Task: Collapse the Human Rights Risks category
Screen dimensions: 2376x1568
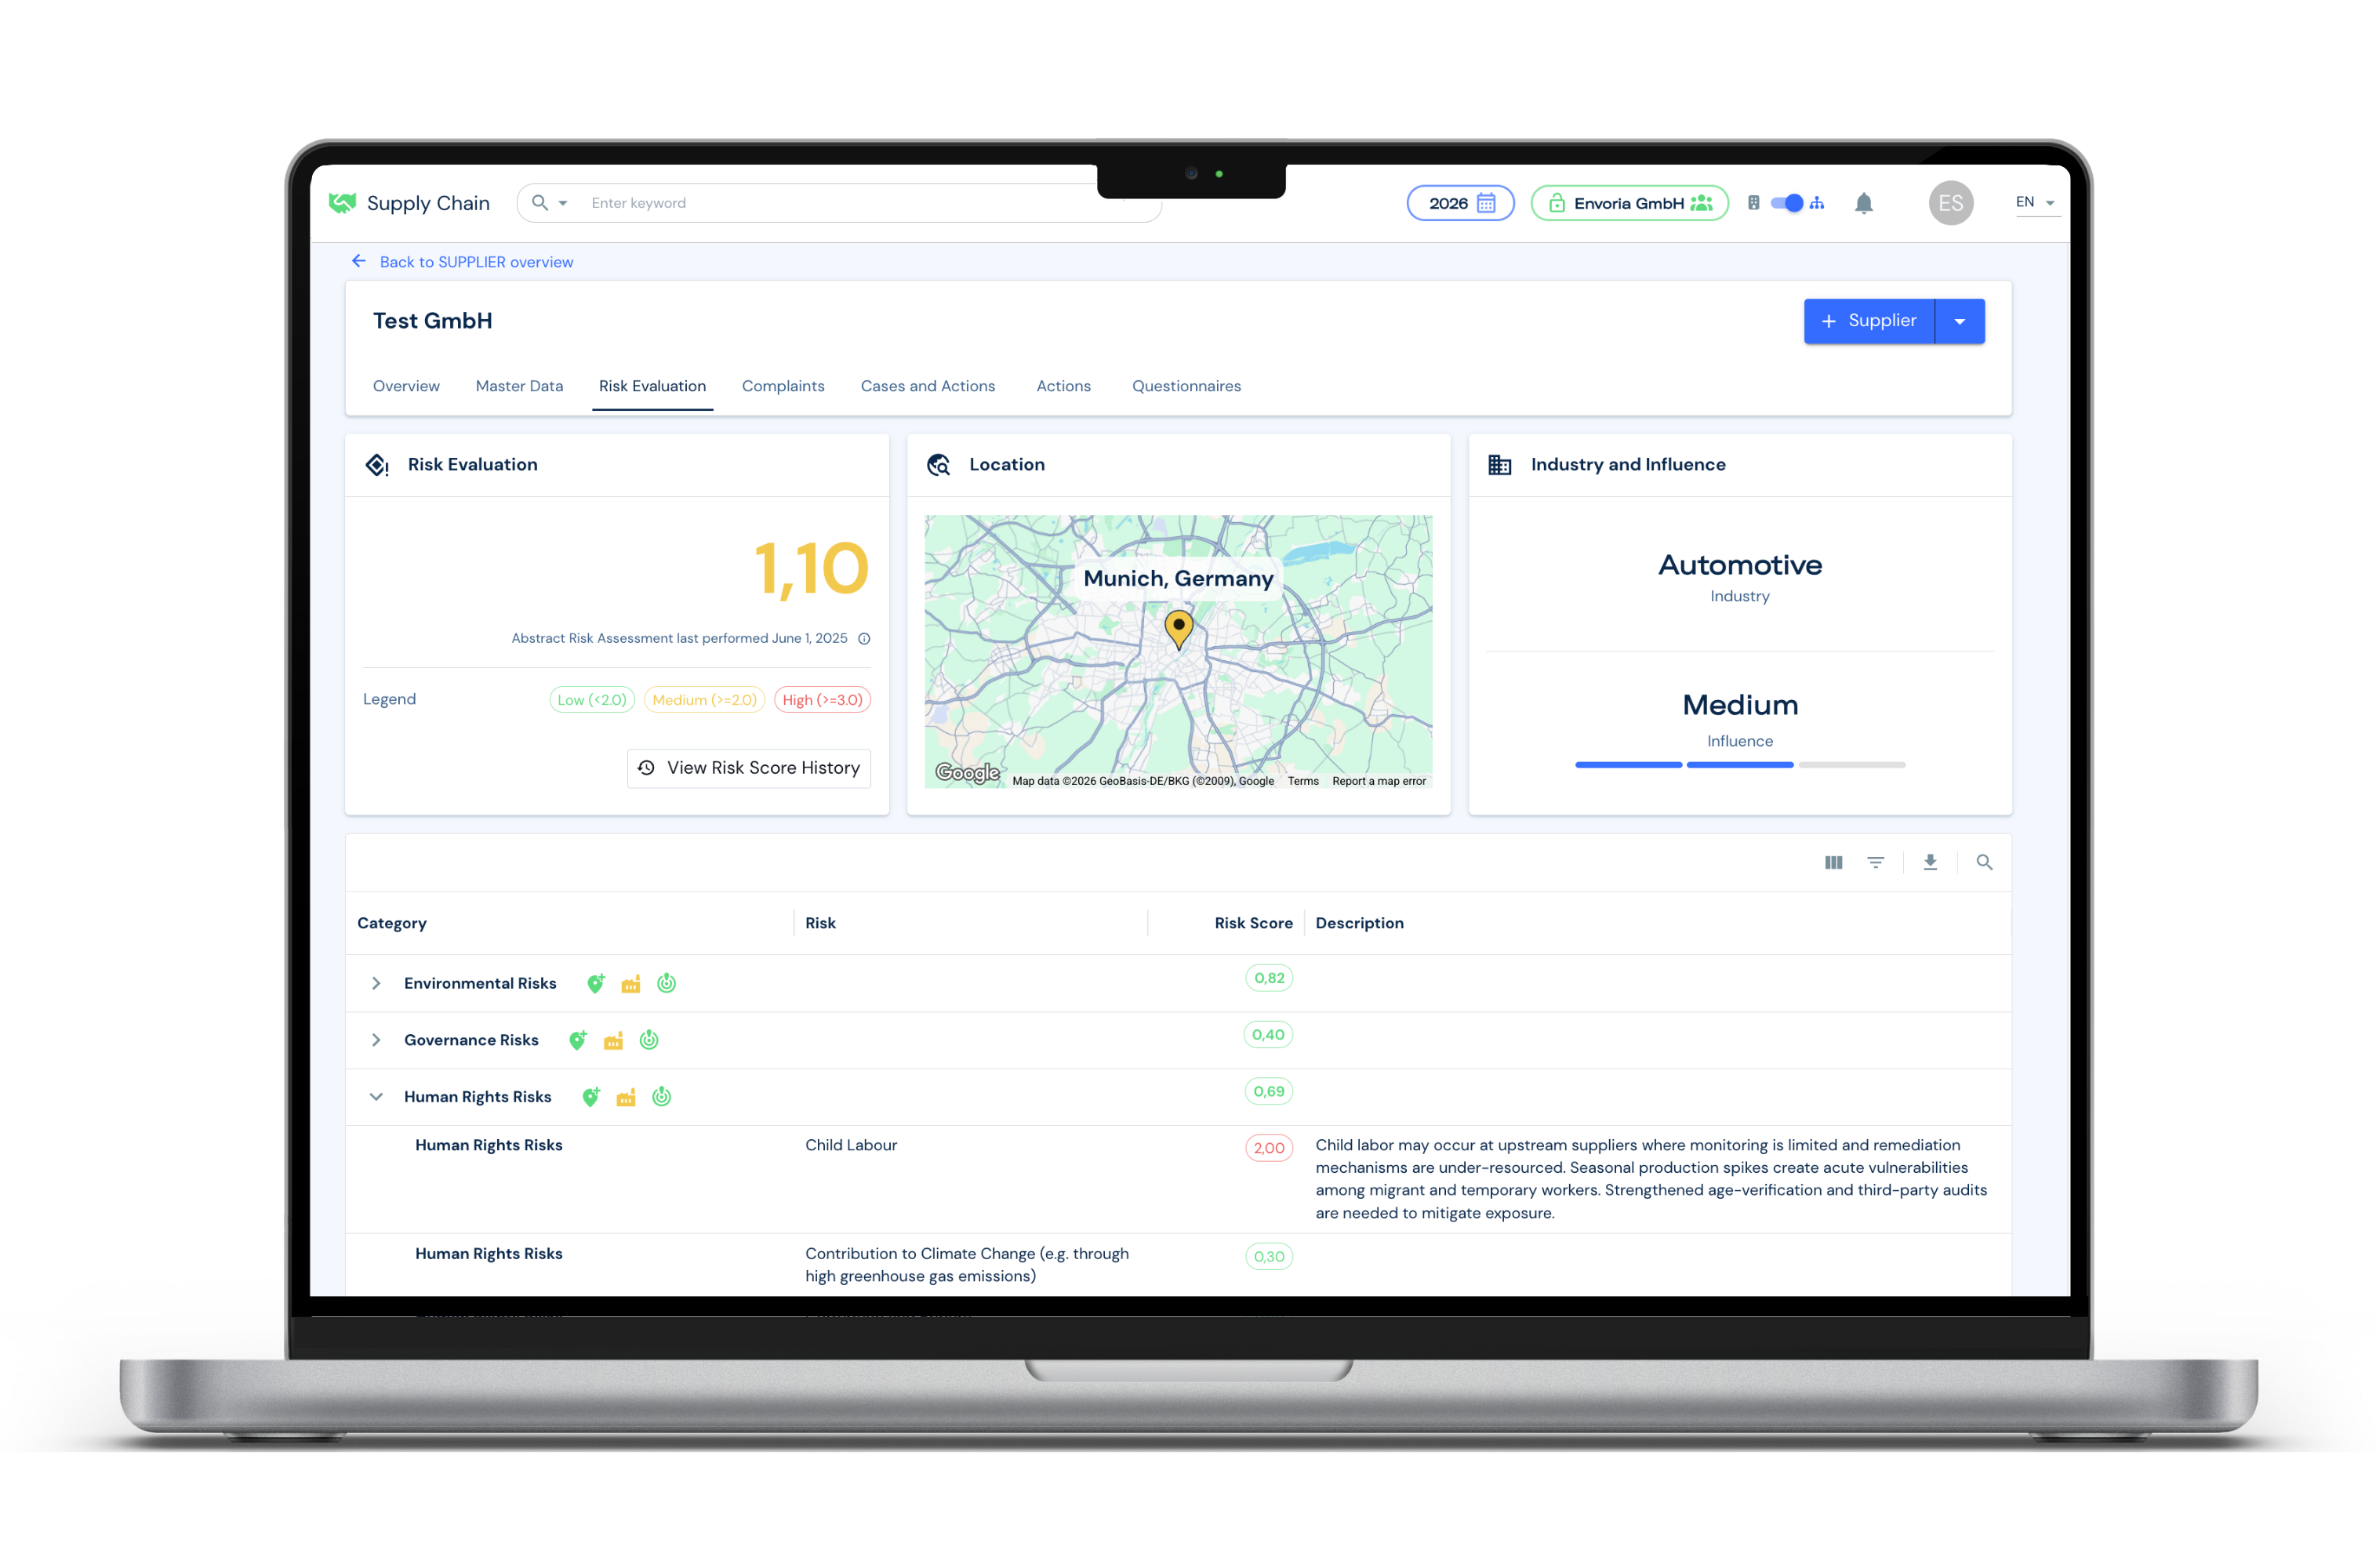Action: pyautogui.click(x=376, y=1096)
